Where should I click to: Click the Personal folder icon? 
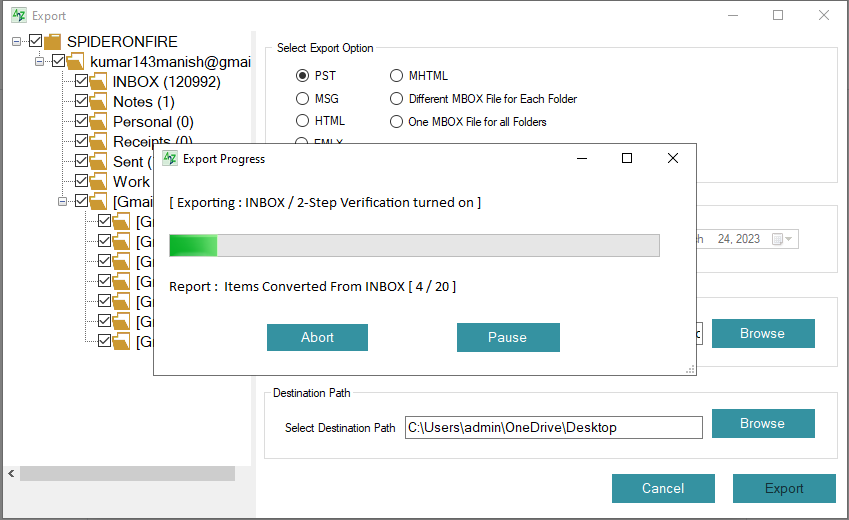pos(99,122)
